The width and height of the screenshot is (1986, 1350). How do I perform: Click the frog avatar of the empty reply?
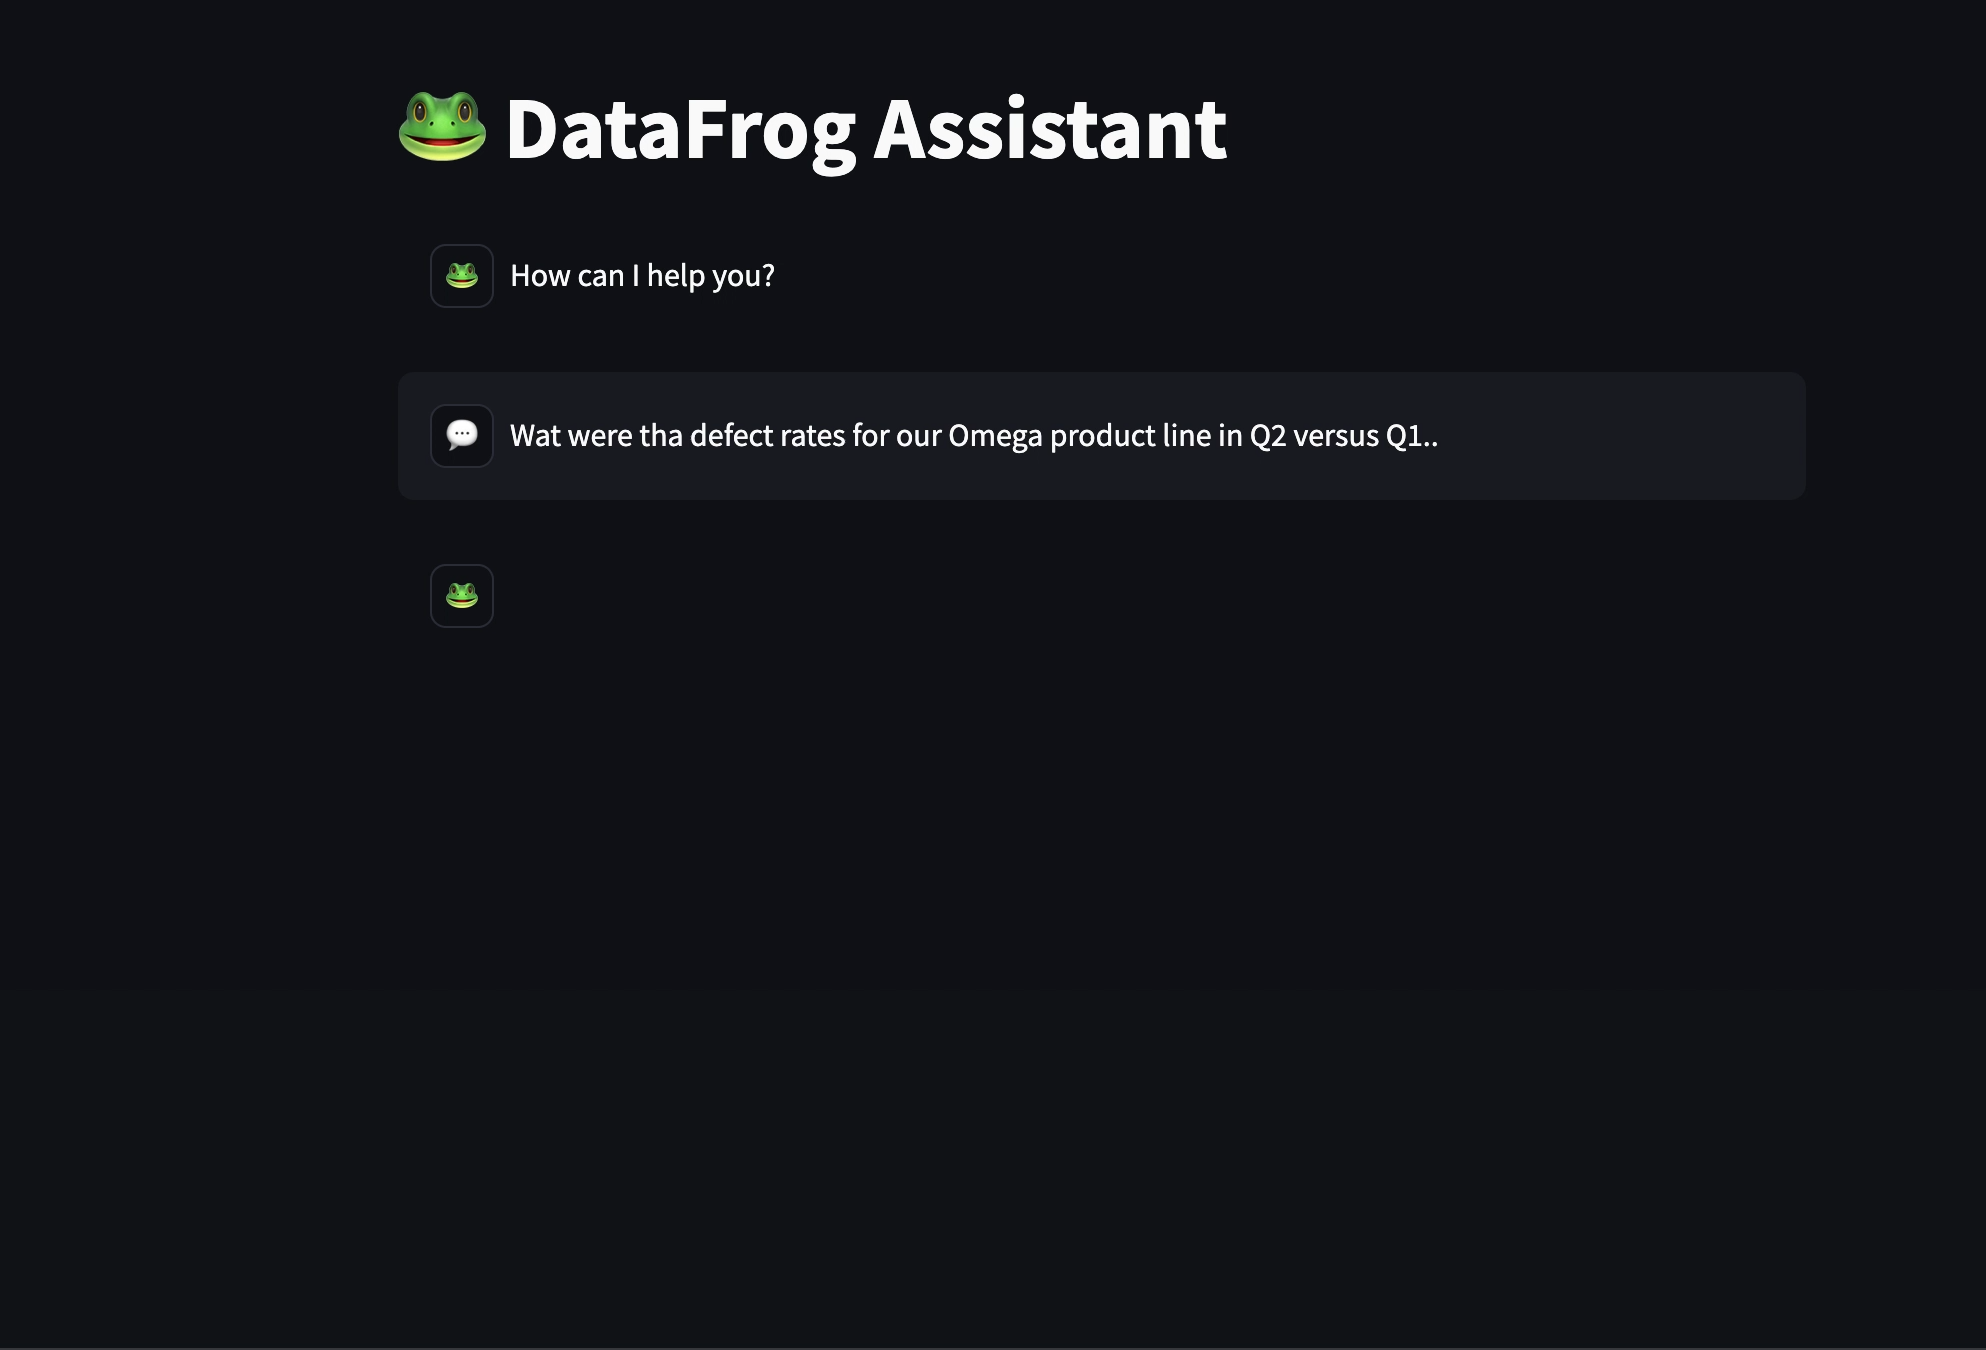pos(462,596)
